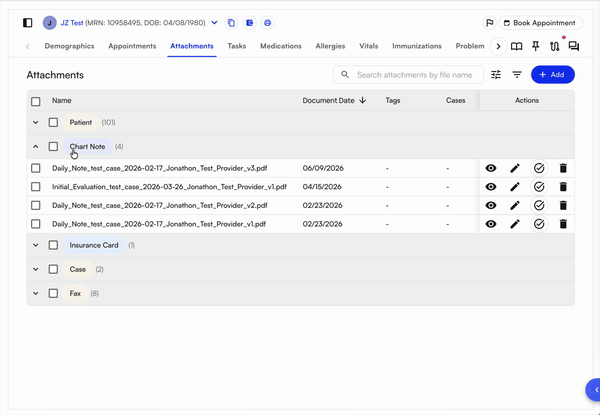View Initial_Evaluation v1 with eye icon

491,187
